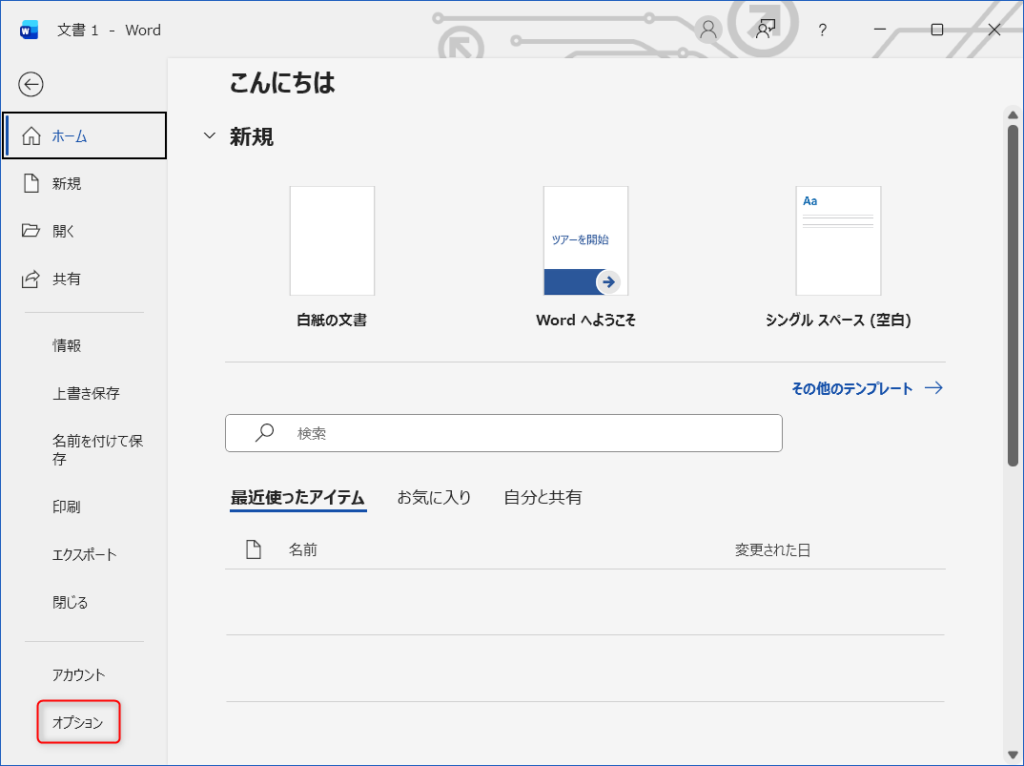Open the オプション settings
Image resolution: width=1024 pixels, height=766 pixels.
tap(78, 722)
